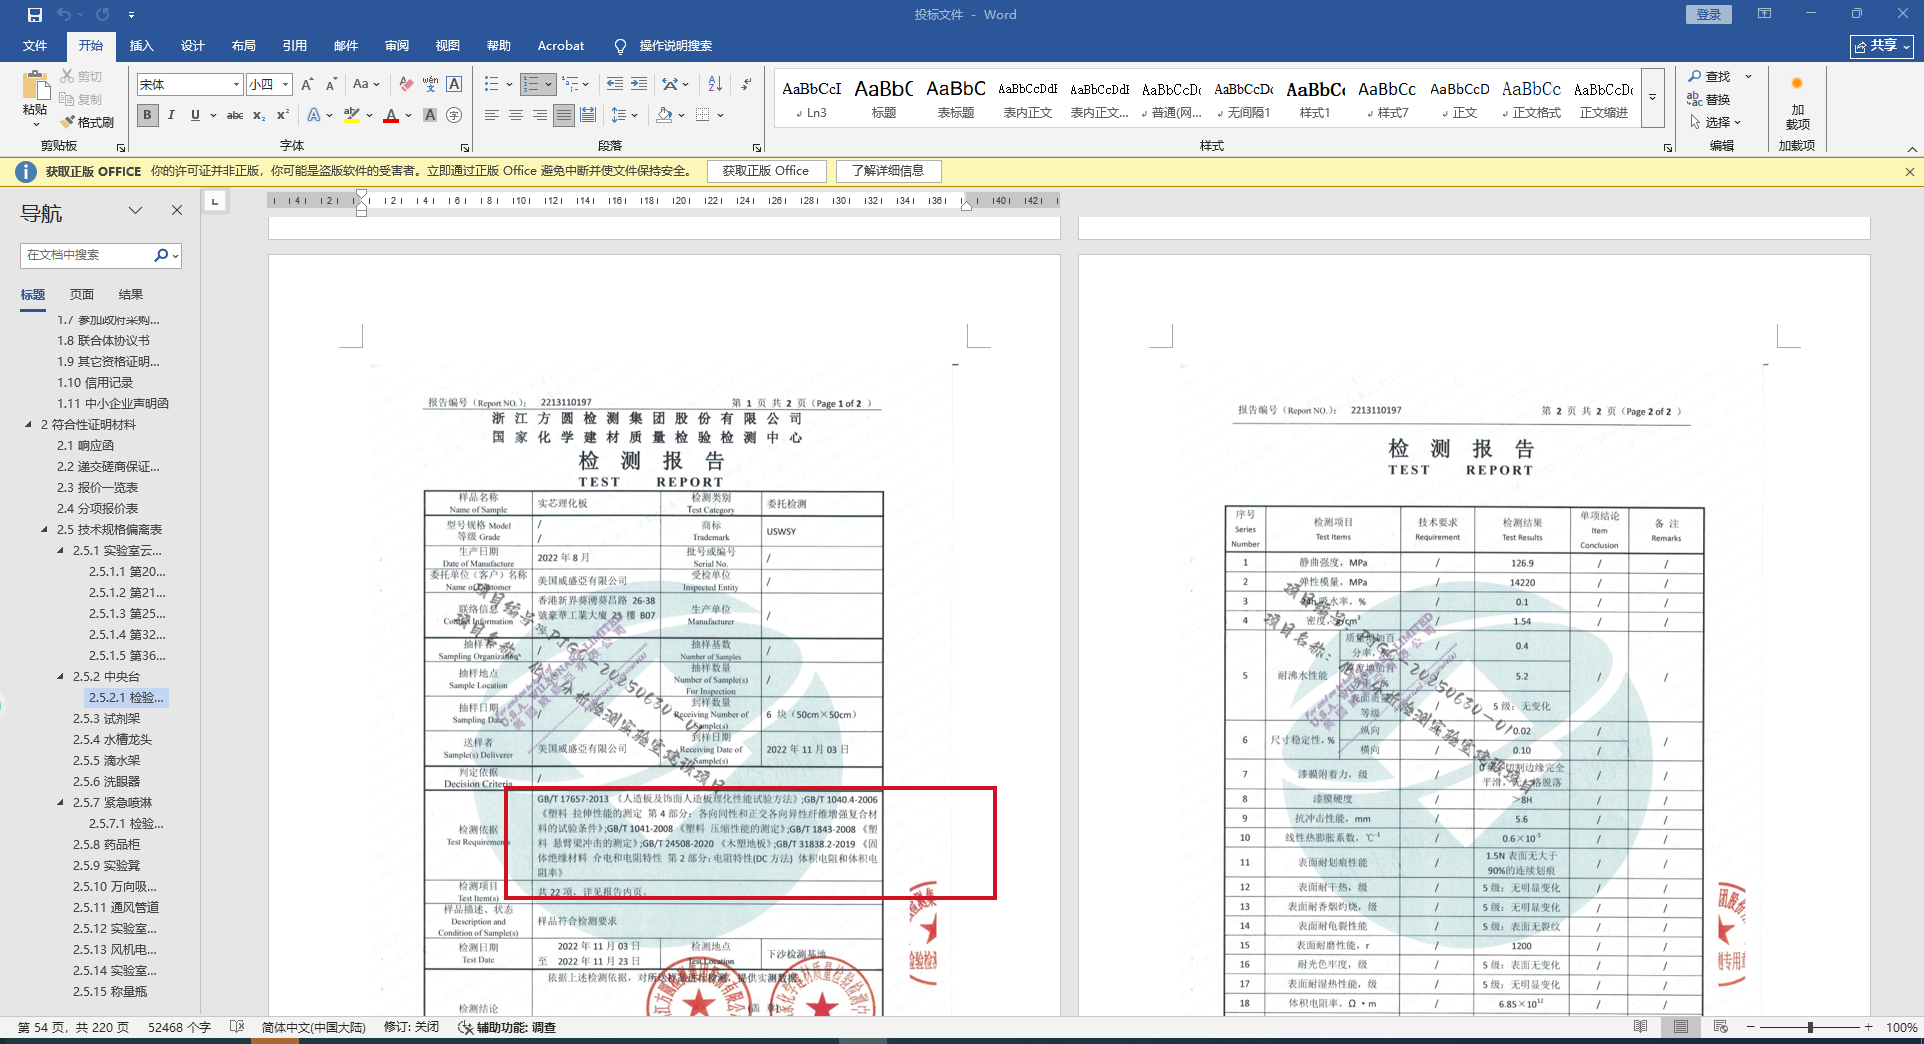Image resolution: width=1924 pixels, height=1044 pixels.
Task: Apply enclosed character formatting icon
Action: pyautogui.click(x=454, y=115)
